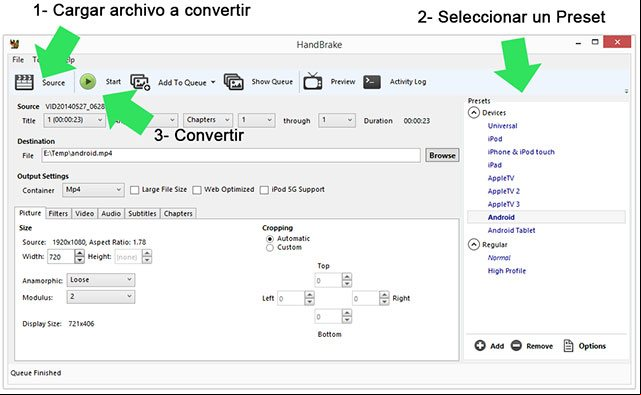The image size is (641, 395).
Task: Switch to the Chapters tab
Action: 178,213
